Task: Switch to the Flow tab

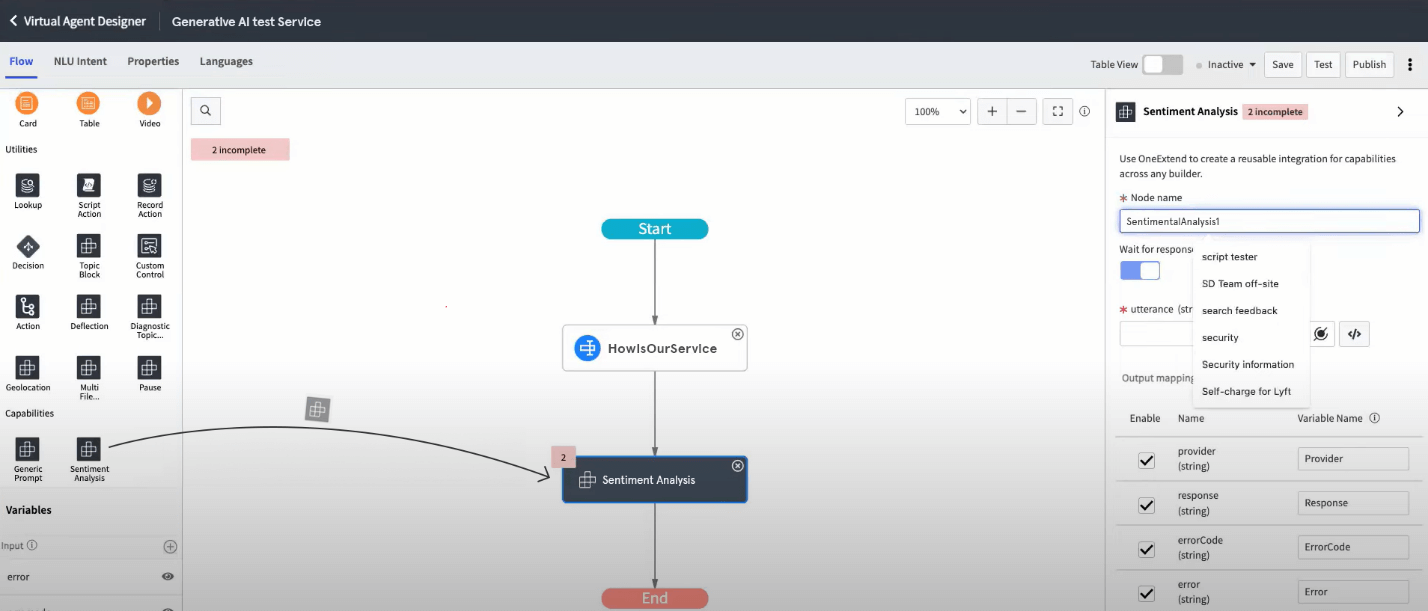Action: coord(21,61)
